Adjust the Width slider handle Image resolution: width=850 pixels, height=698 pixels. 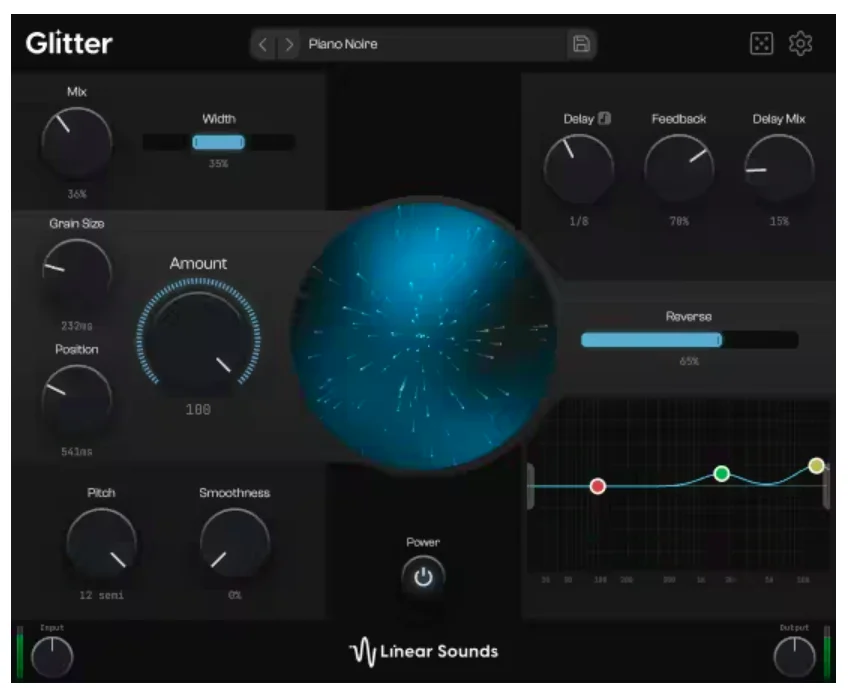tap(218, 143)
